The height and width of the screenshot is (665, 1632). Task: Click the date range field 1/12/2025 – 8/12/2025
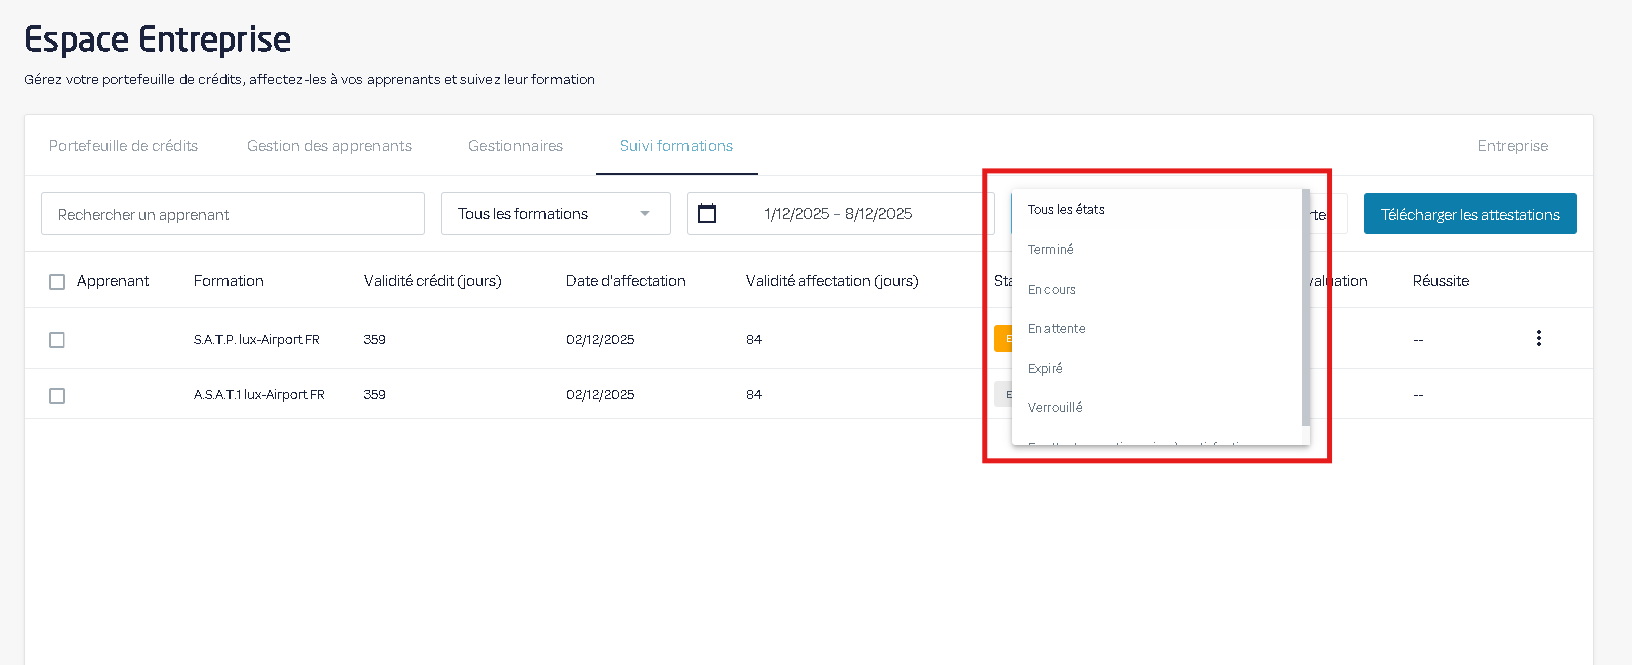click(838, 214)
